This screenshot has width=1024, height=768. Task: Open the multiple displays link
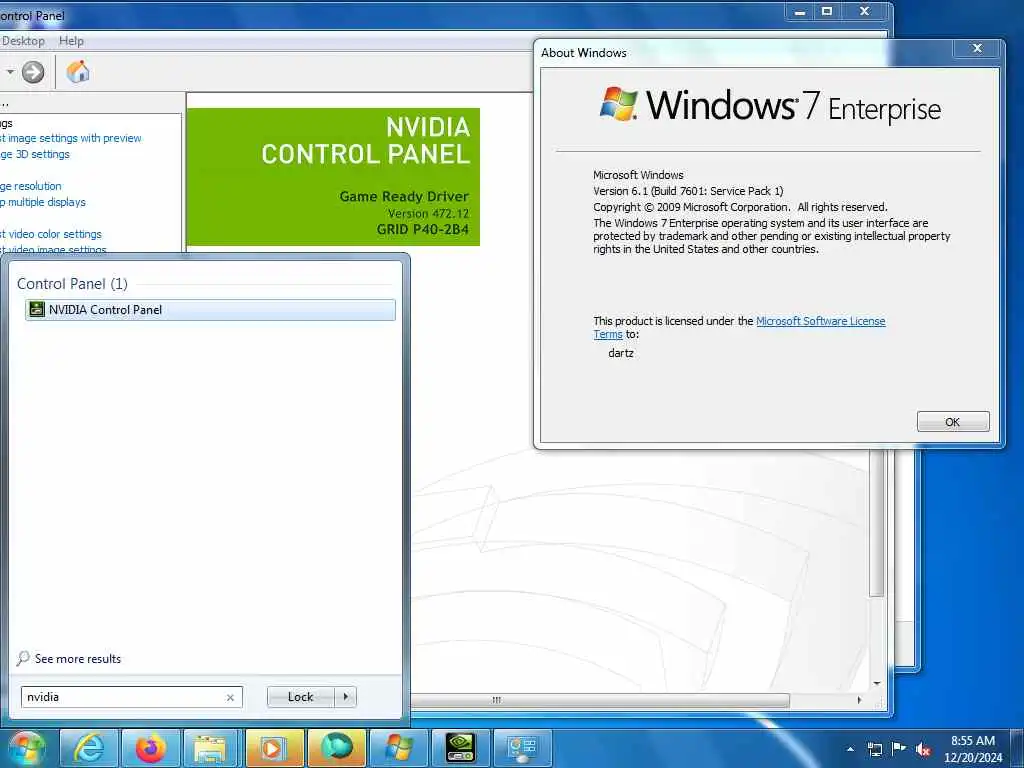click(42, 202)
